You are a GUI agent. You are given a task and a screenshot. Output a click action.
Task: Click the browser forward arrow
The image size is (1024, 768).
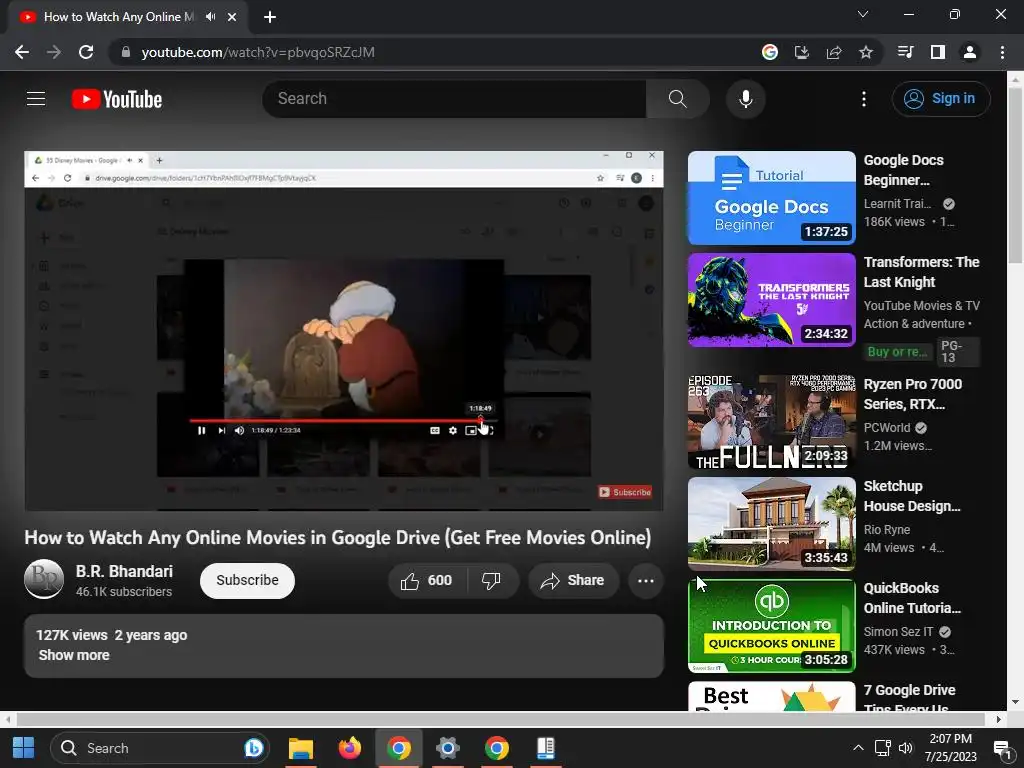[x=54, y=52]
